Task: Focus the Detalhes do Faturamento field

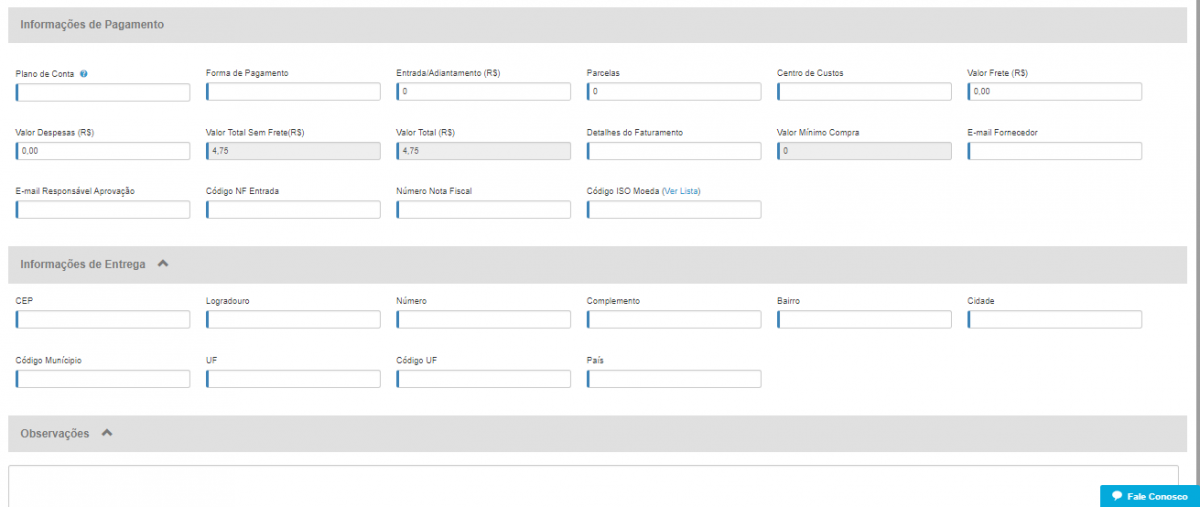Action: click(x=674, y=151)
